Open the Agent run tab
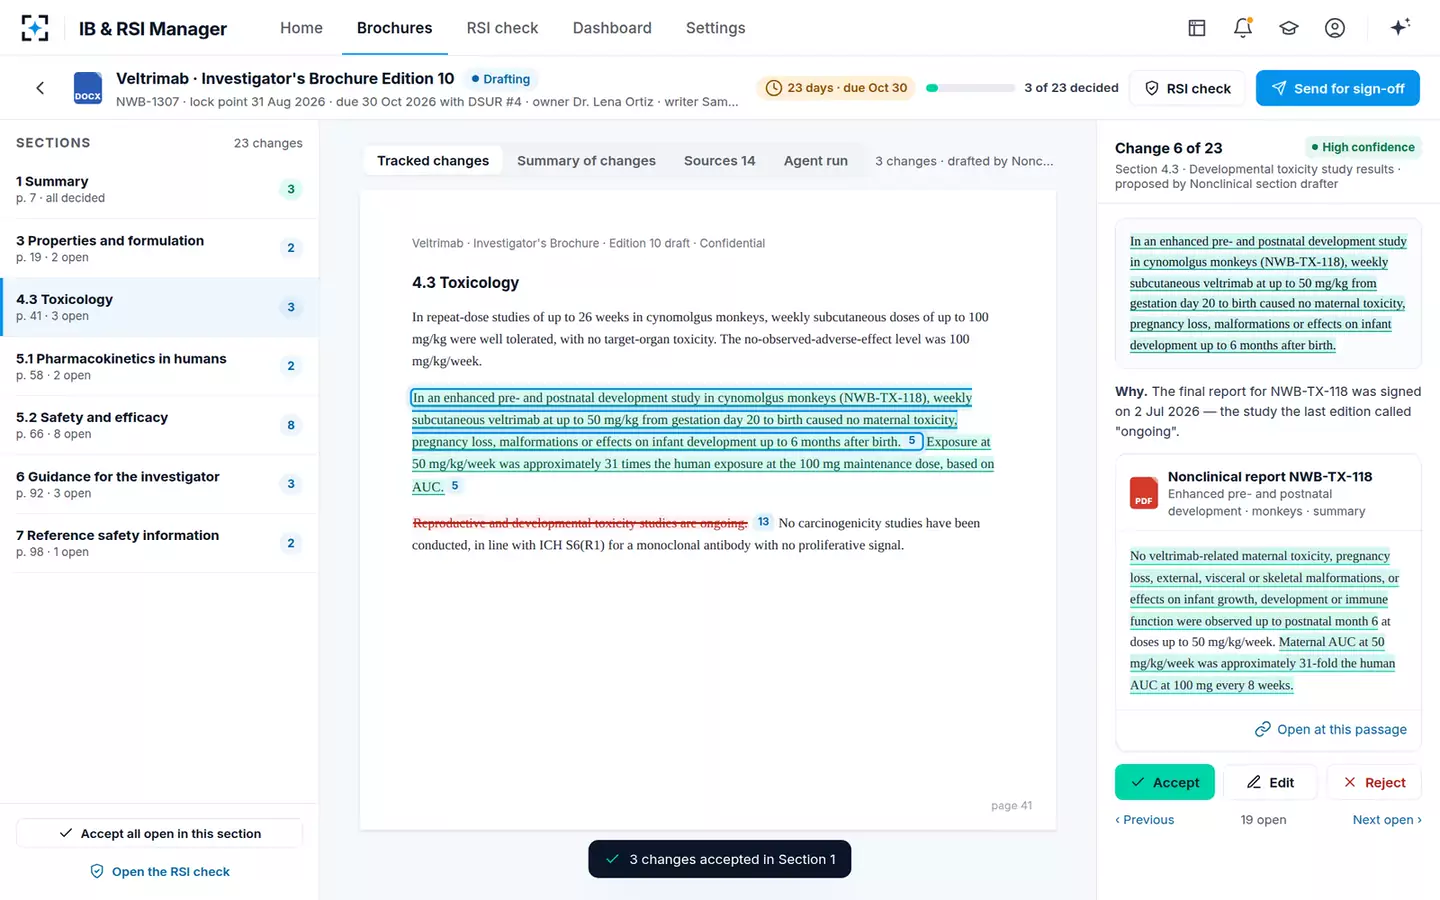Screen dimensions: 1440x900 pyautogui.click(x=815, y=161)
